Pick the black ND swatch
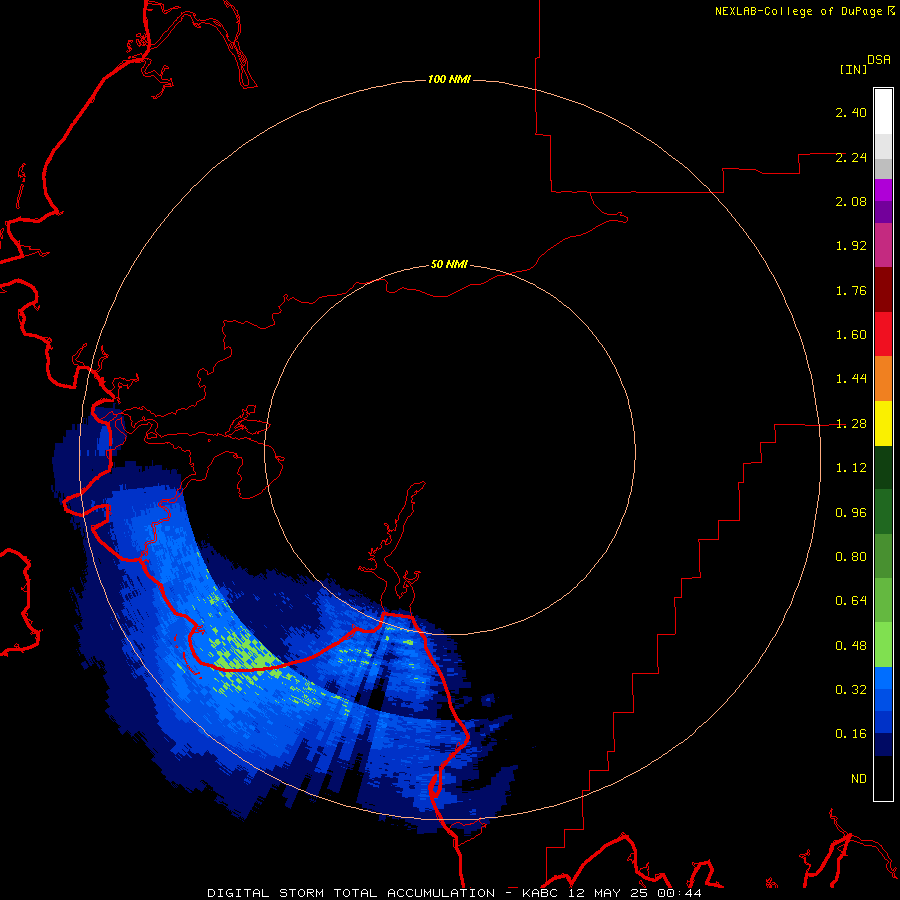900x900 pixels. 883,778
